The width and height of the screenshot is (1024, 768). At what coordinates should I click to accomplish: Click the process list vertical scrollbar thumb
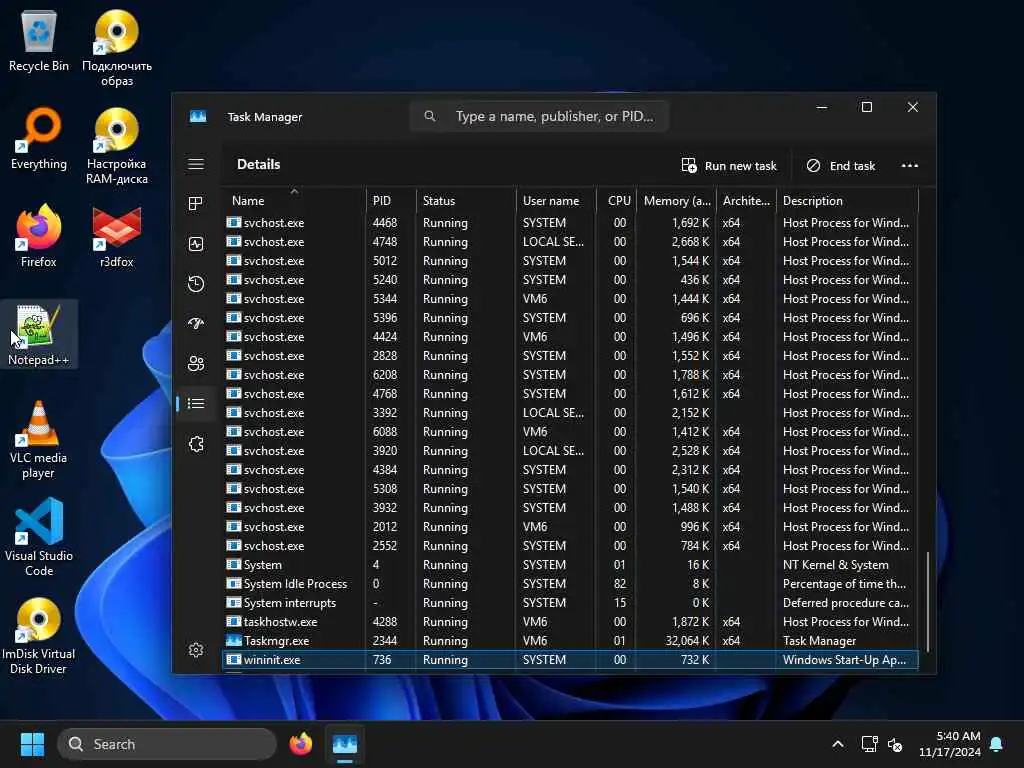(927, 601)
